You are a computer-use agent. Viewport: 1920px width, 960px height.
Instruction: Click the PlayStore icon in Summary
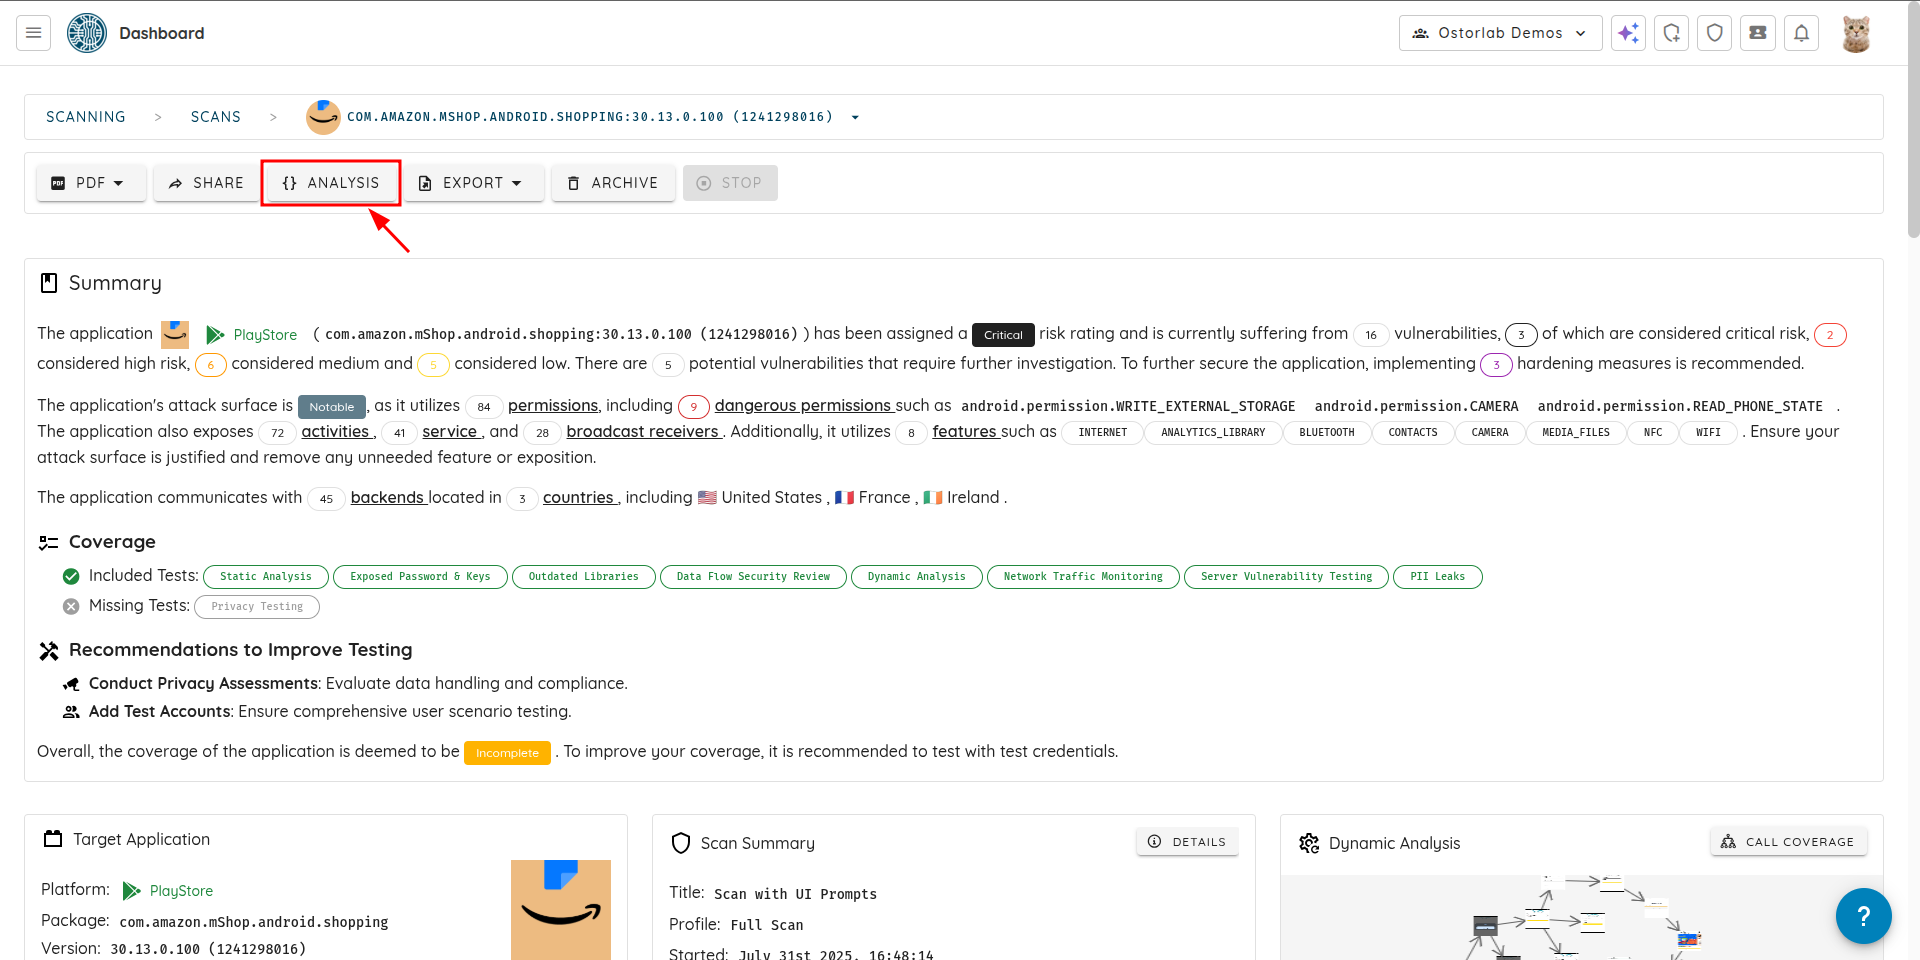[x=214, y=334]
